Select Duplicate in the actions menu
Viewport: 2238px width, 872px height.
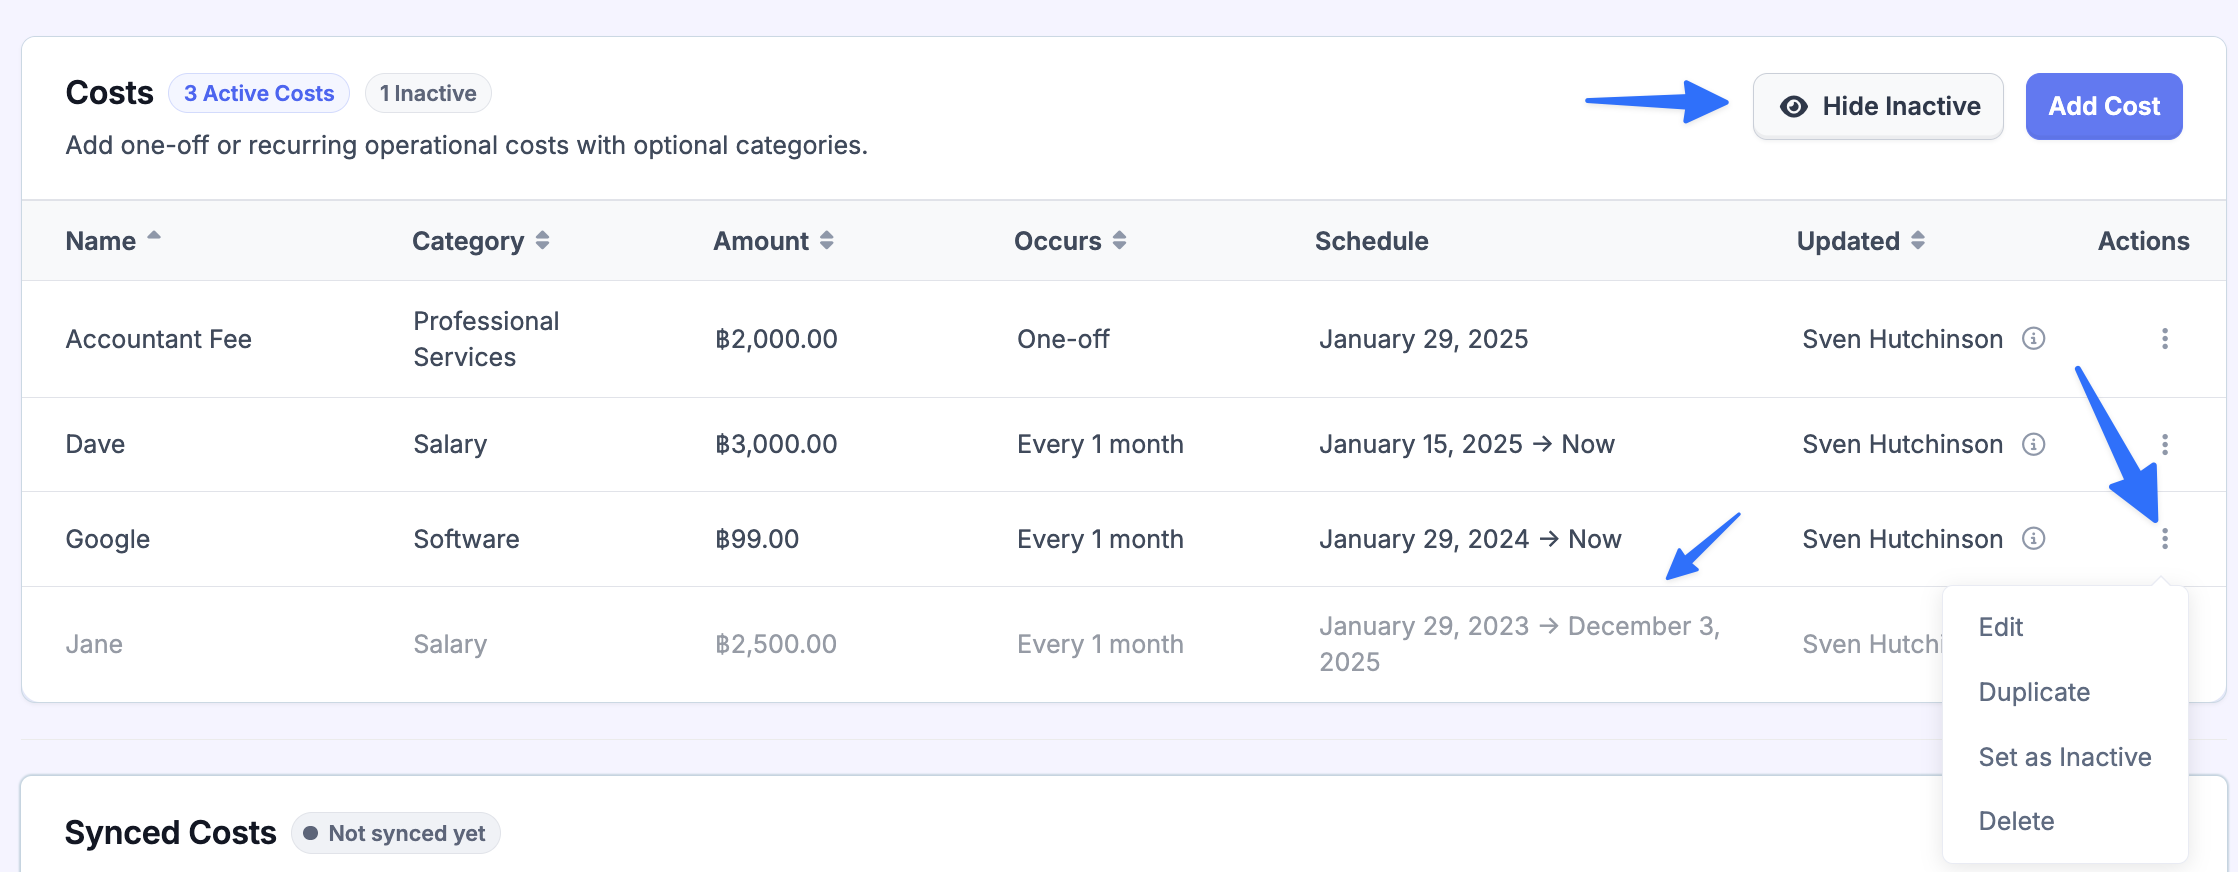coord(2034,692)
